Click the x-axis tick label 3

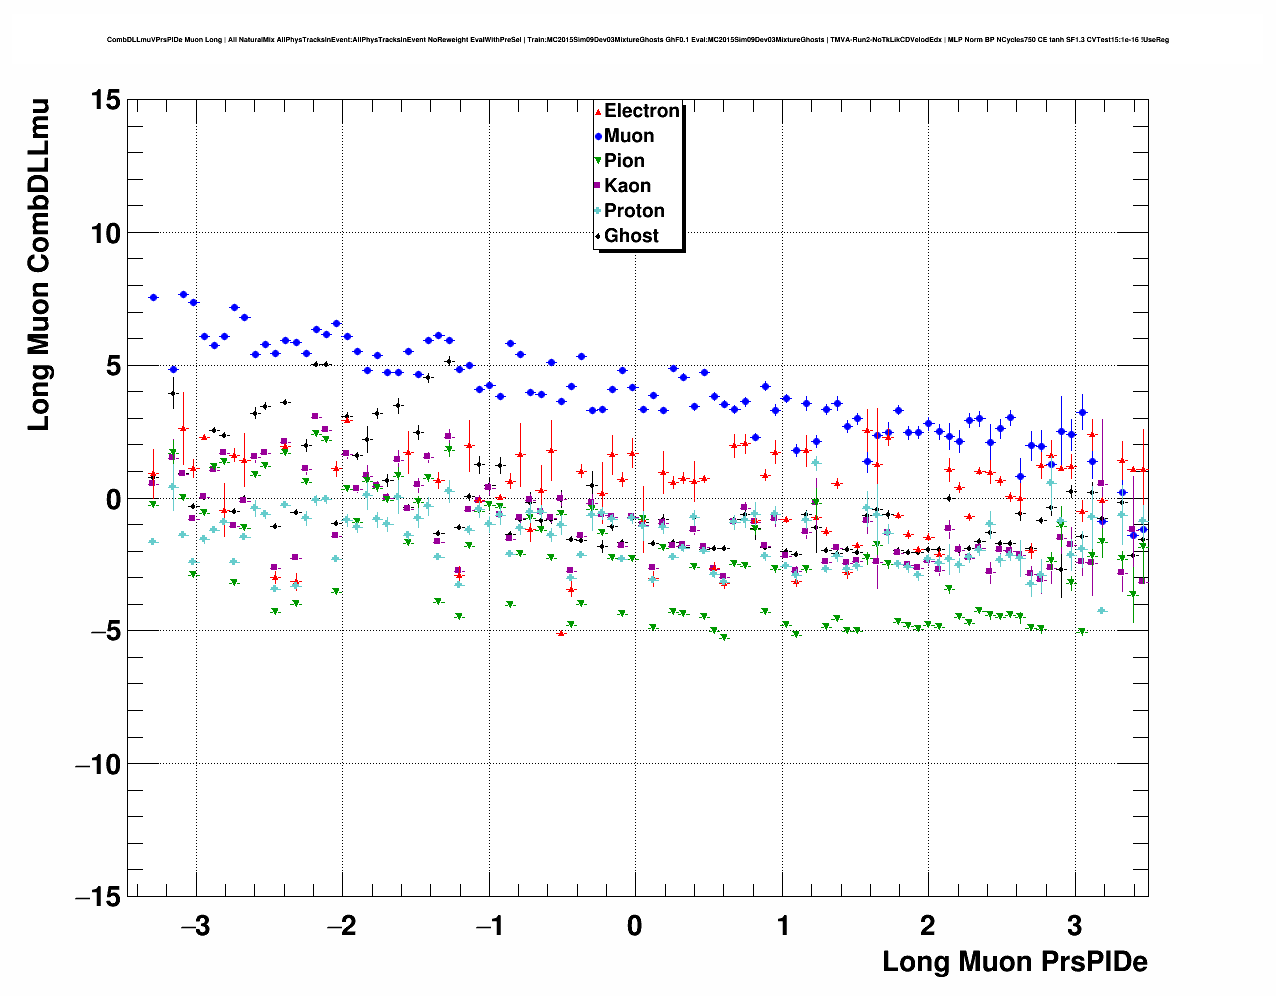click(x=1075, y=926)
